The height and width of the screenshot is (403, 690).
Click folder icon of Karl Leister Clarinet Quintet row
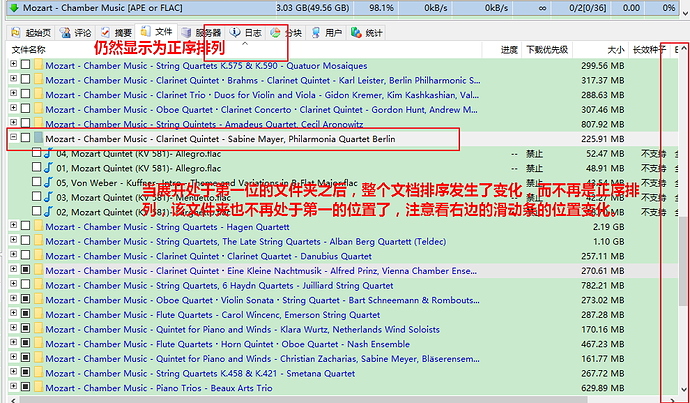pos(39,80)
